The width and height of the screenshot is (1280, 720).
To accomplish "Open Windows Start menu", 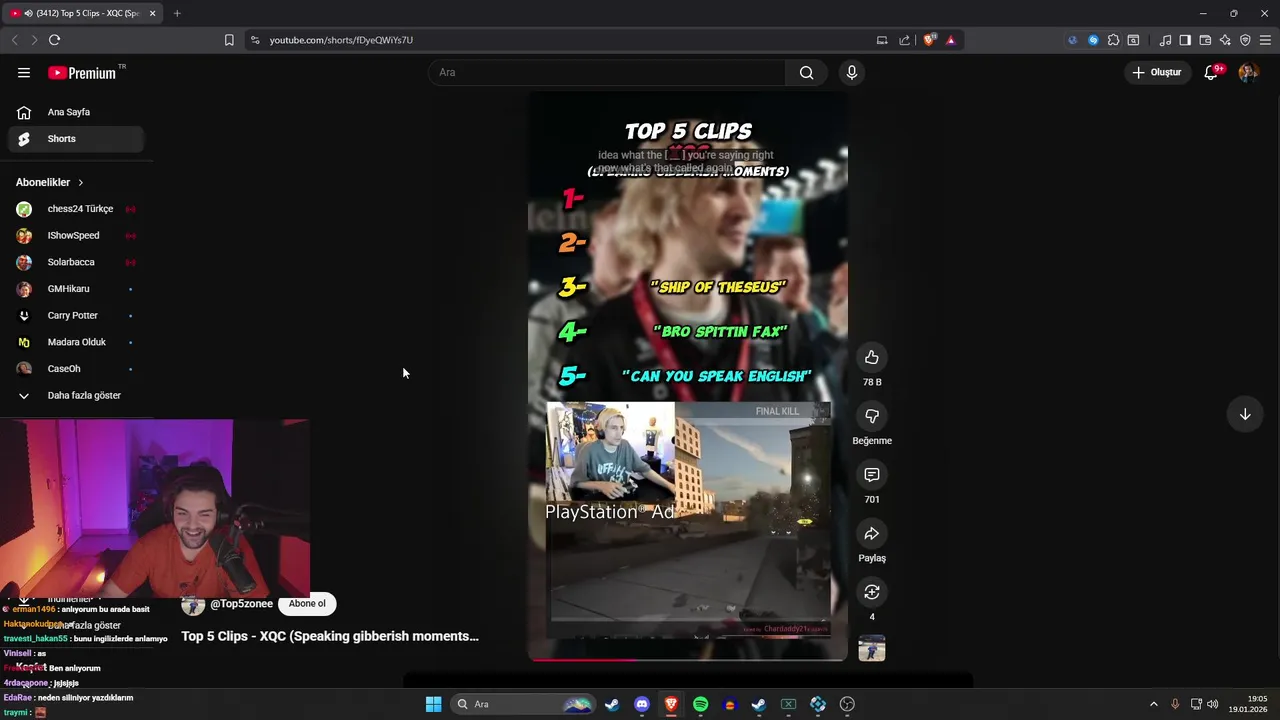I will click(x=433, y=704).
